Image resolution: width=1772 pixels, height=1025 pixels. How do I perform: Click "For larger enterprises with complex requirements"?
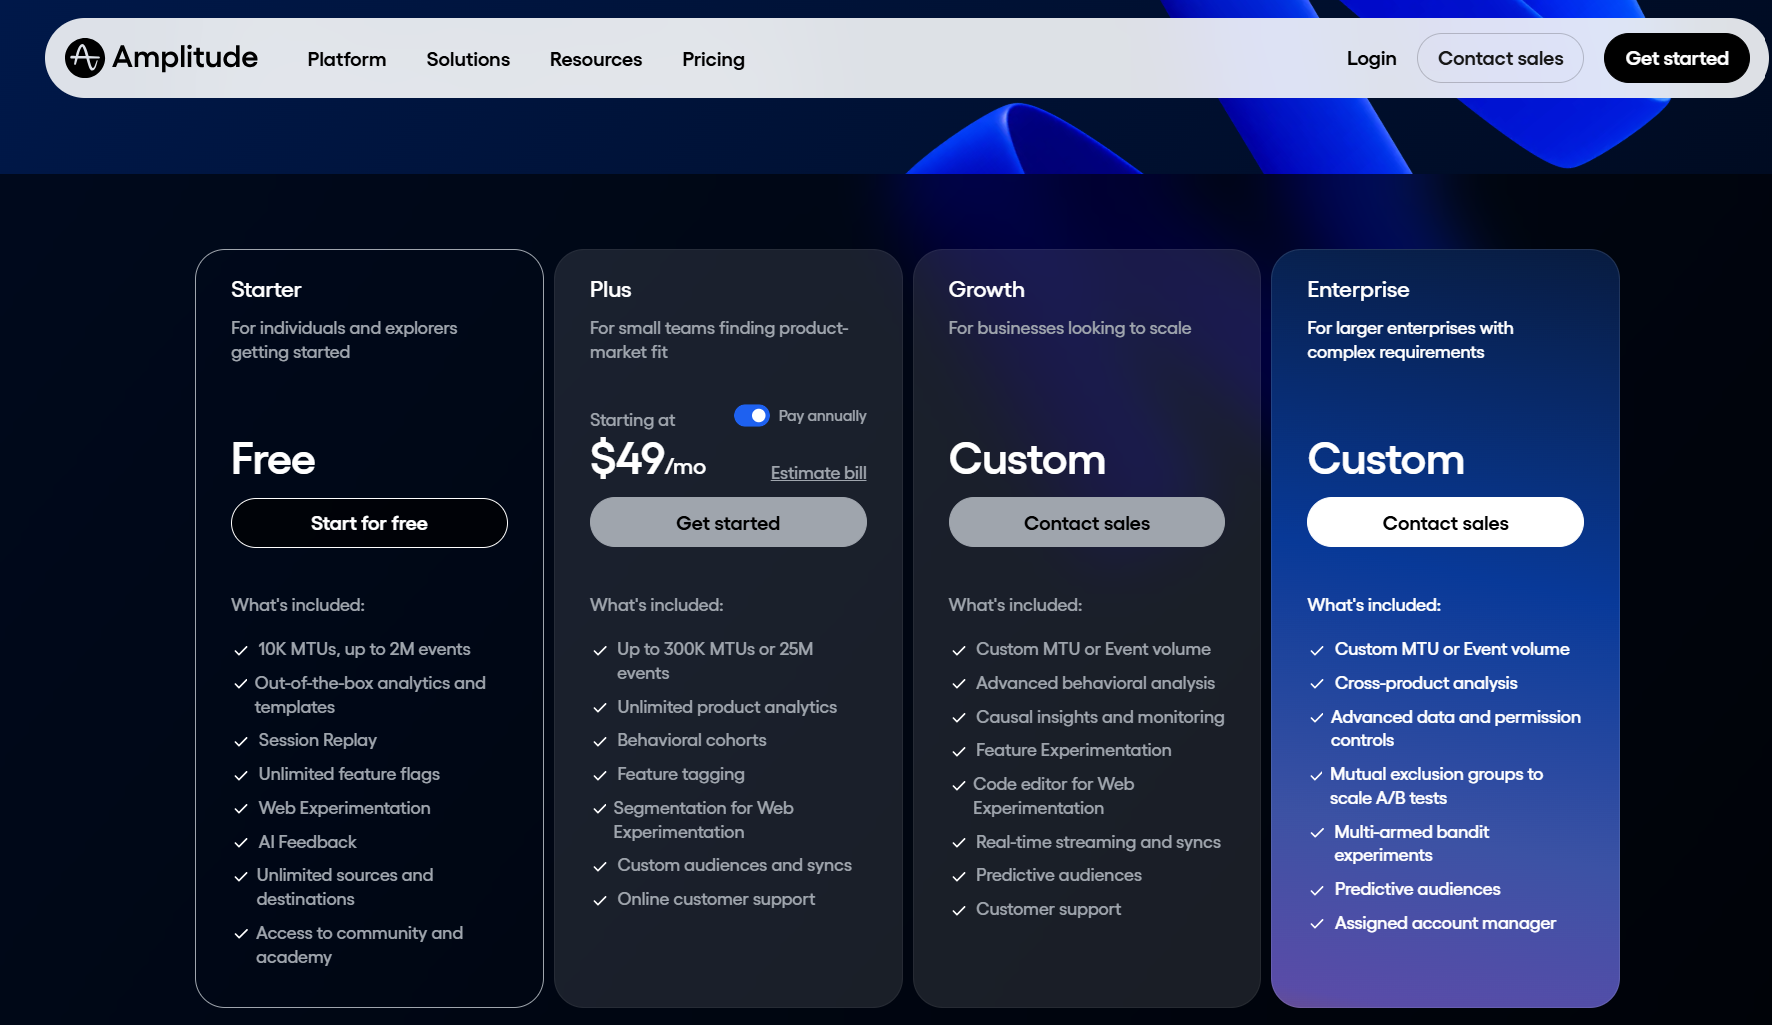click(1410, 340)
